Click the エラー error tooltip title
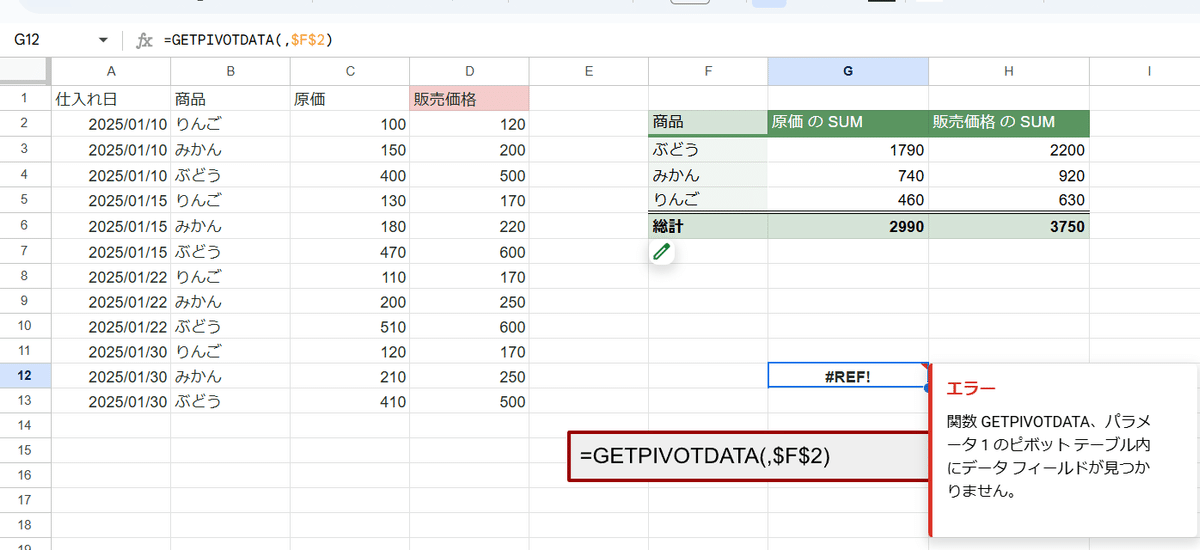The height and width of the screenshot is (550, 1200). tap(971, 388)
